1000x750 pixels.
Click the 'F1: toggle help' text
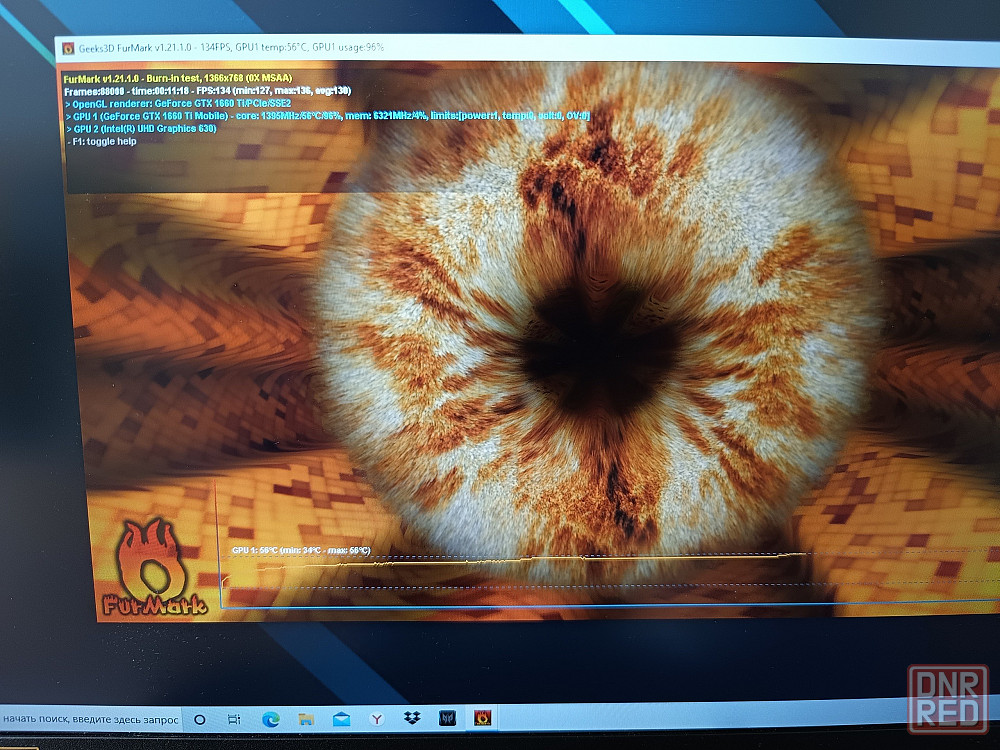tap(102, 142)
